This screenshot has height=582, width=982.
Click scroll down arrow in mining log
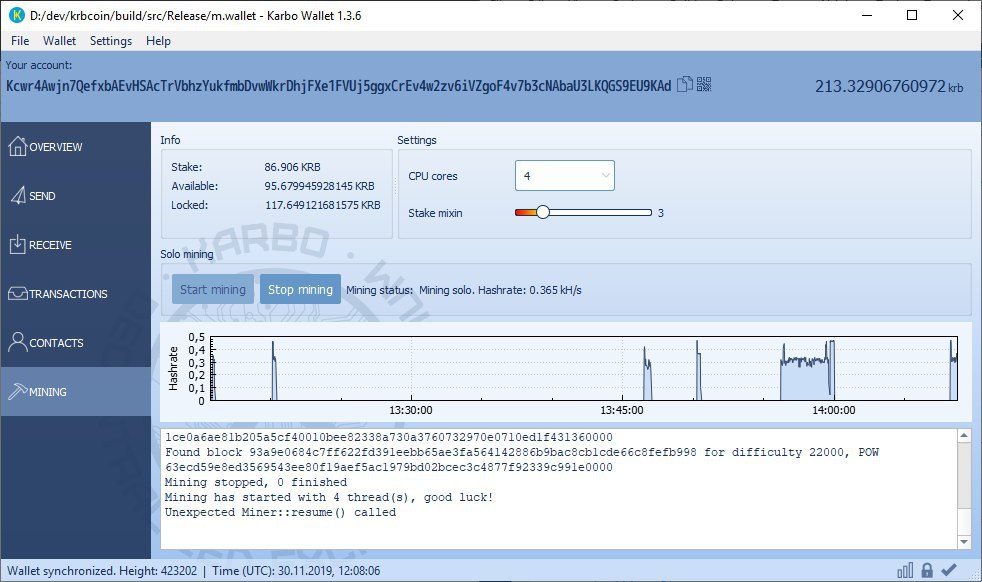pos(964,542)
